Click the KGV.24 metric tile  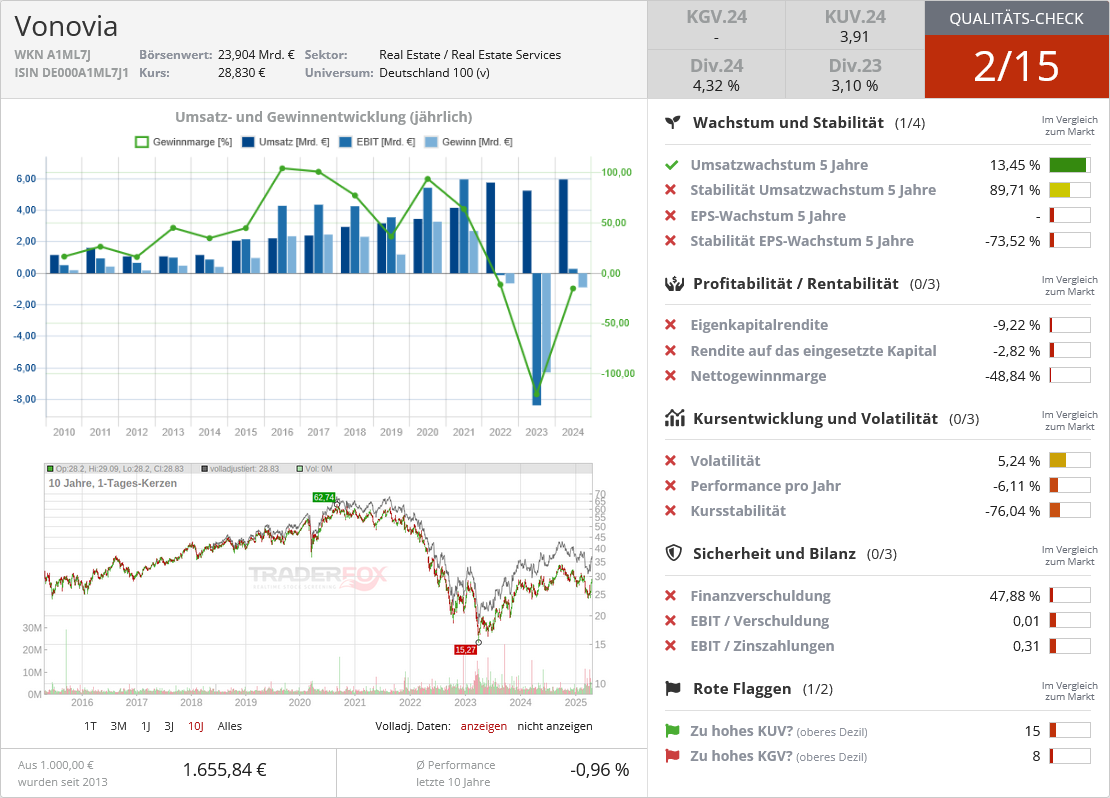coord(716,25)
